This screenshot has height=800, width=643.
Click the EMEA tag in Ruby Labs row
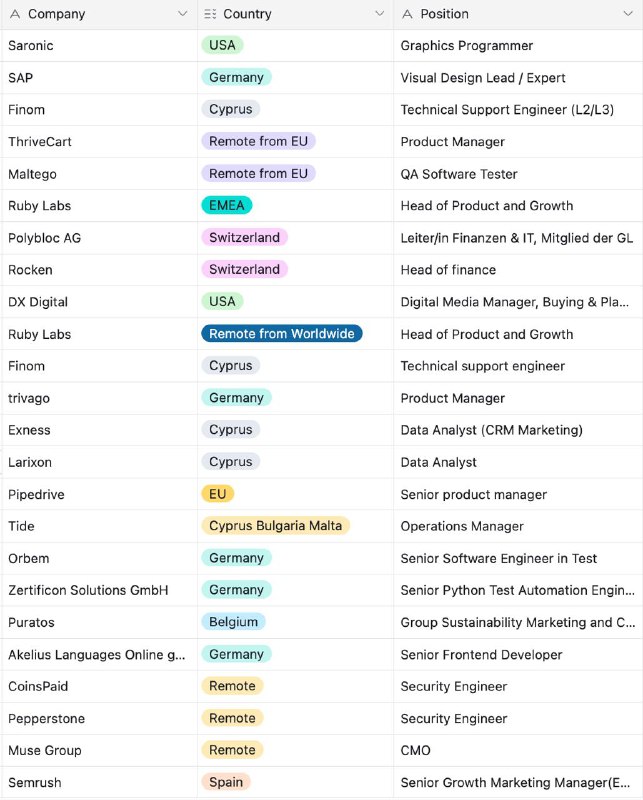(x=227, y=205)
